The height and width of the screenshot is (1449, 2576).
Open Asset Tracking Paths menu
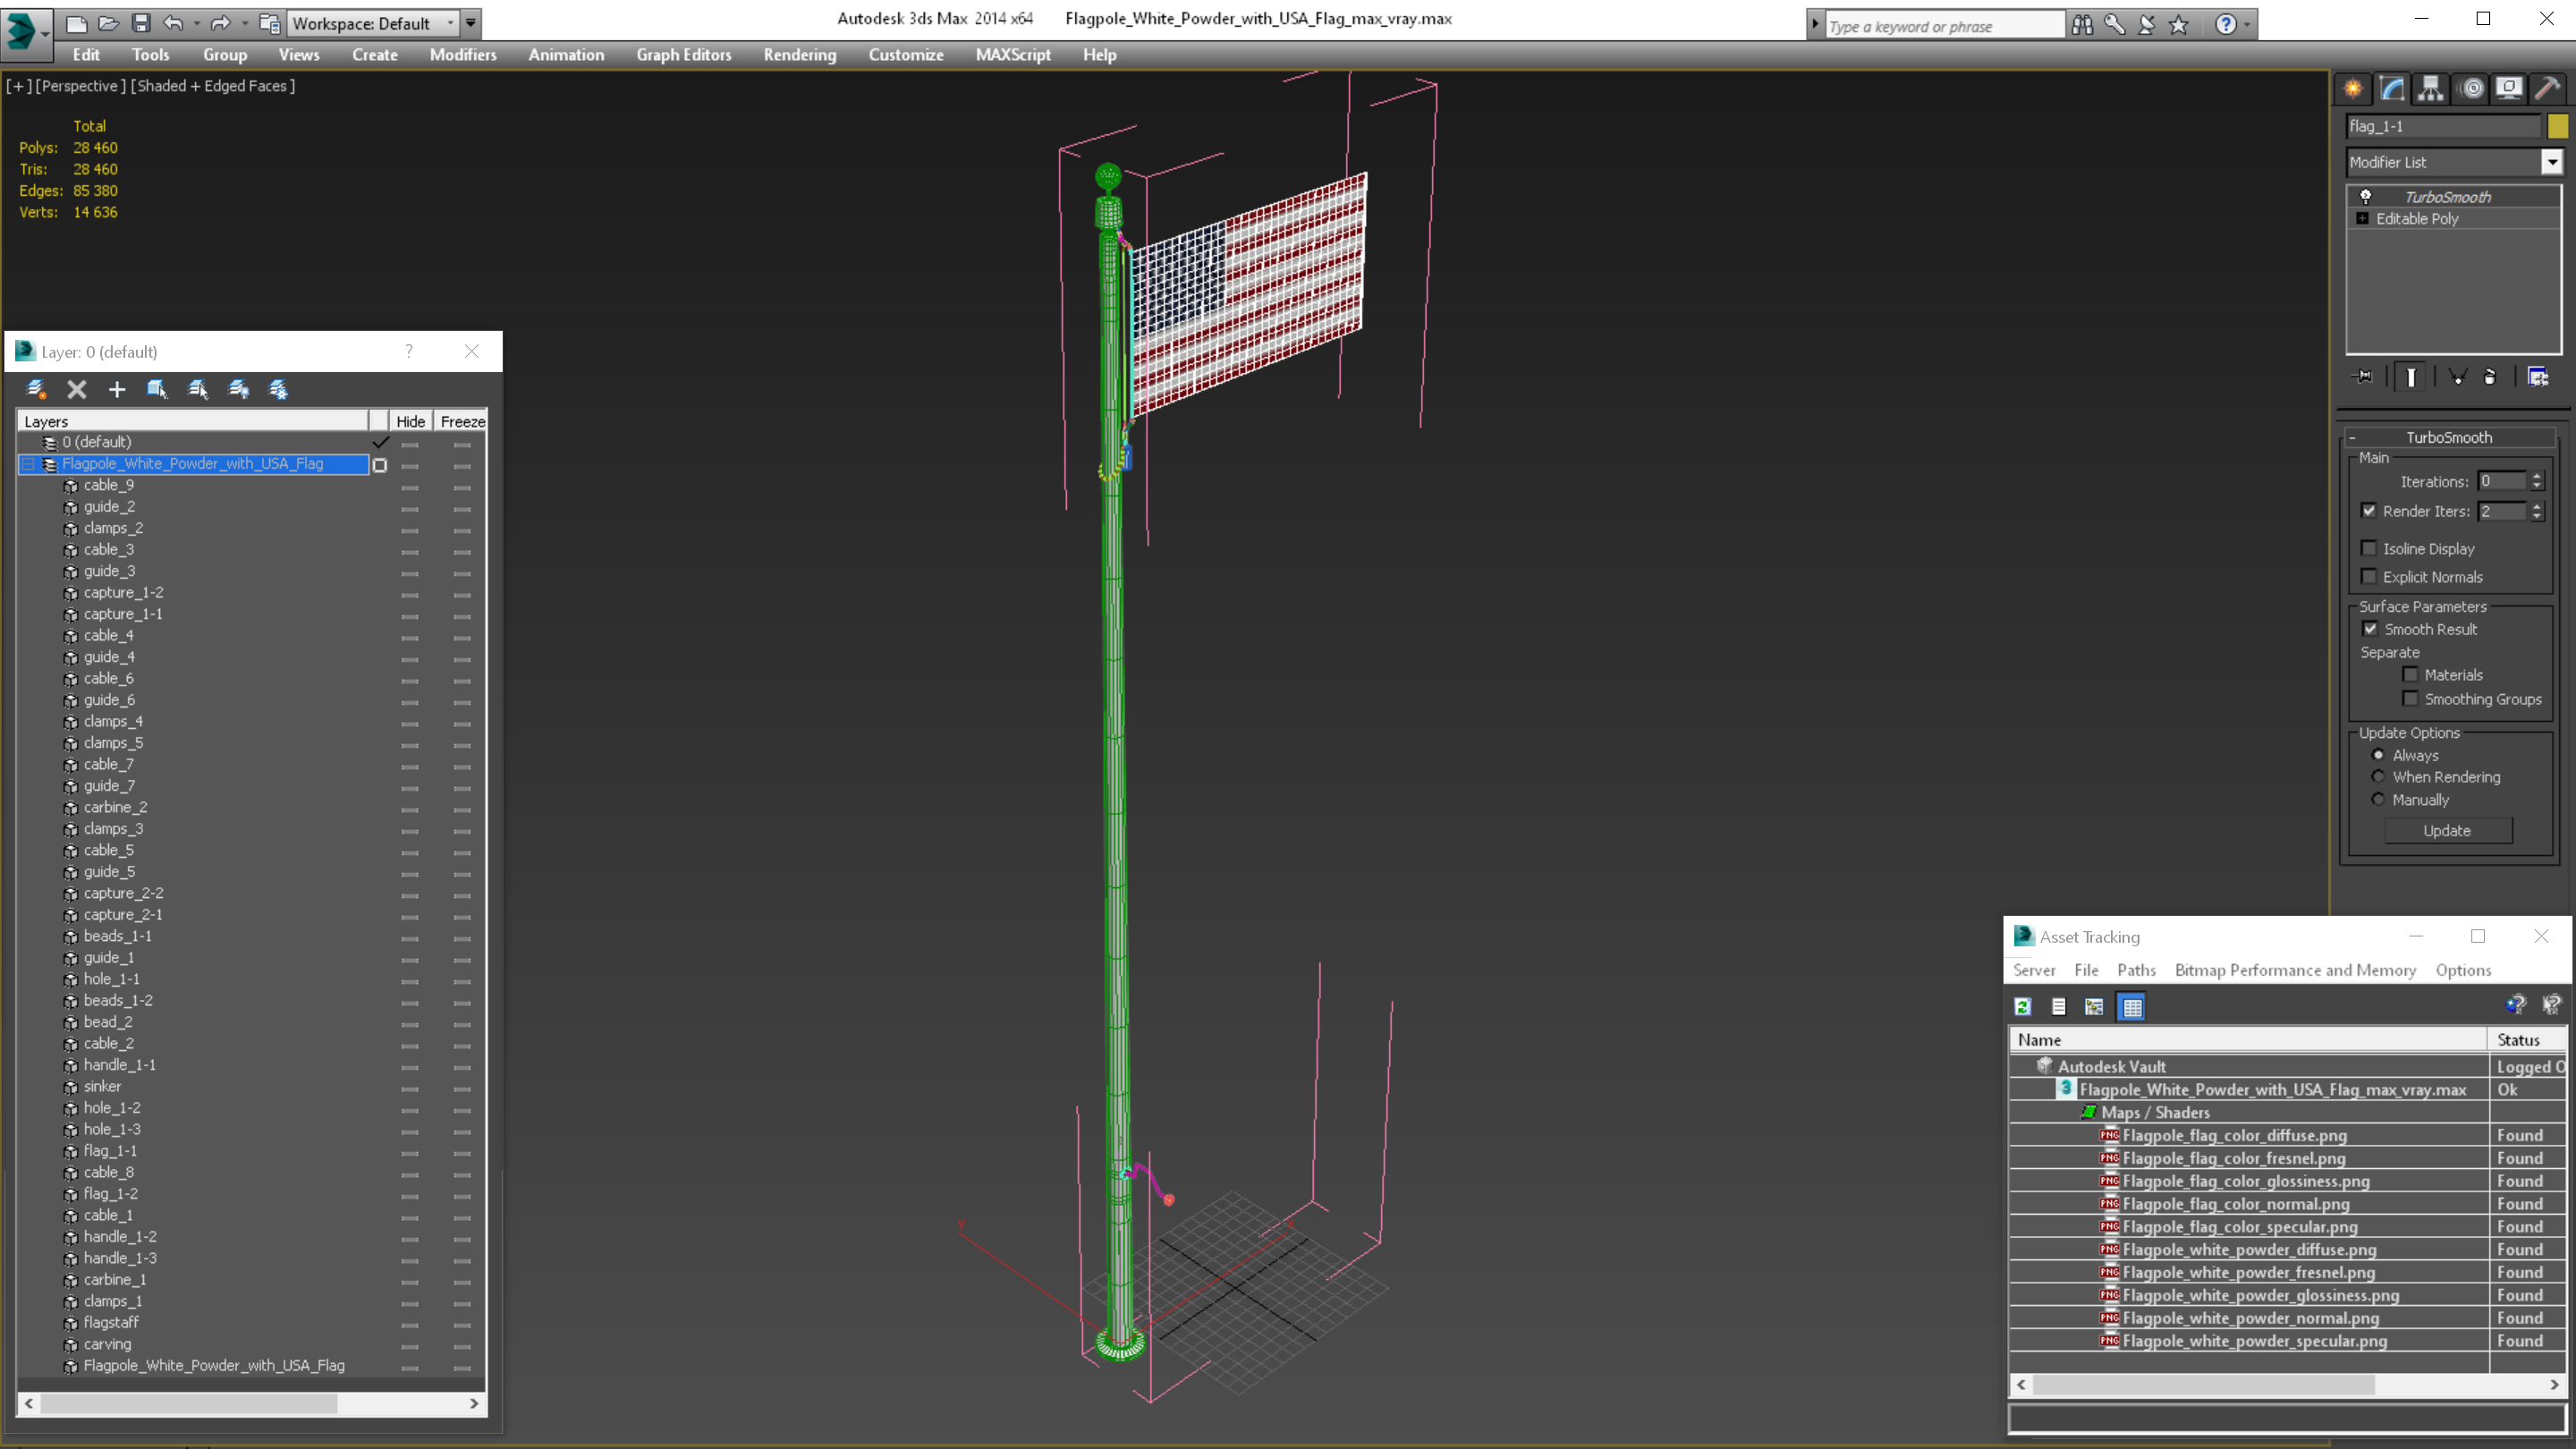point(2136,970)
